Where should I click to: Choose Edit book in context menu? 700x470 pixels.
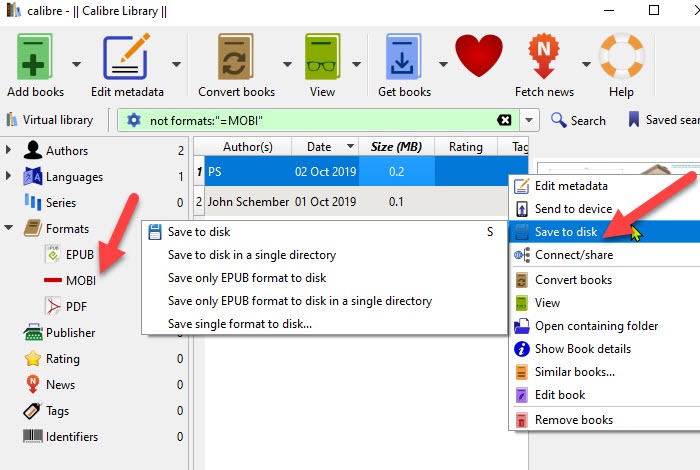point(604,395)
